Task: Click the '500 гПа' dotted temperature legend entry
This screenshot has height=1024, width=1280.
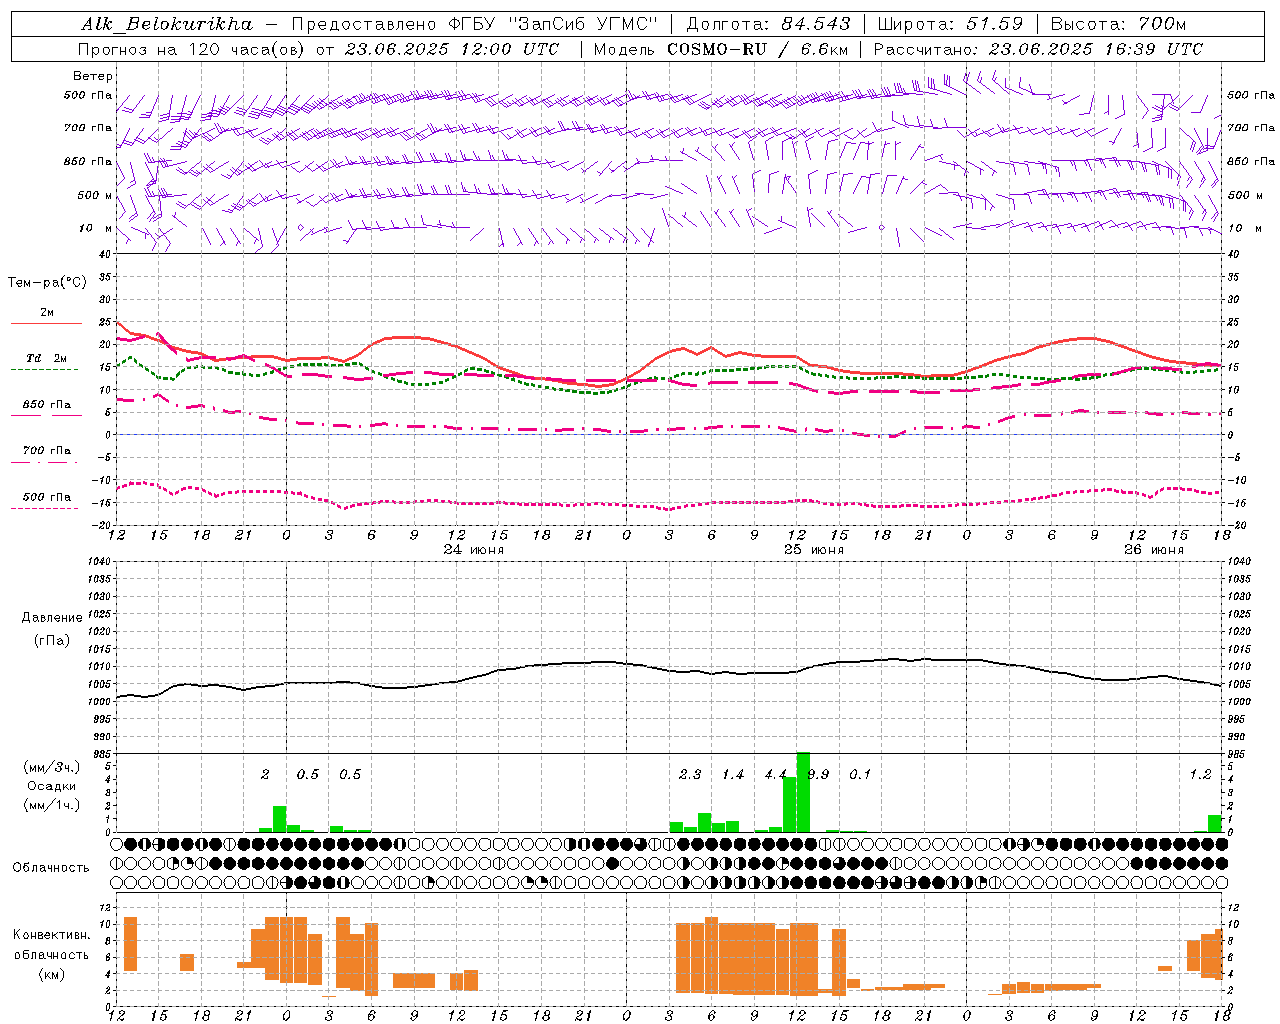Action: click(x=46, y=497)
